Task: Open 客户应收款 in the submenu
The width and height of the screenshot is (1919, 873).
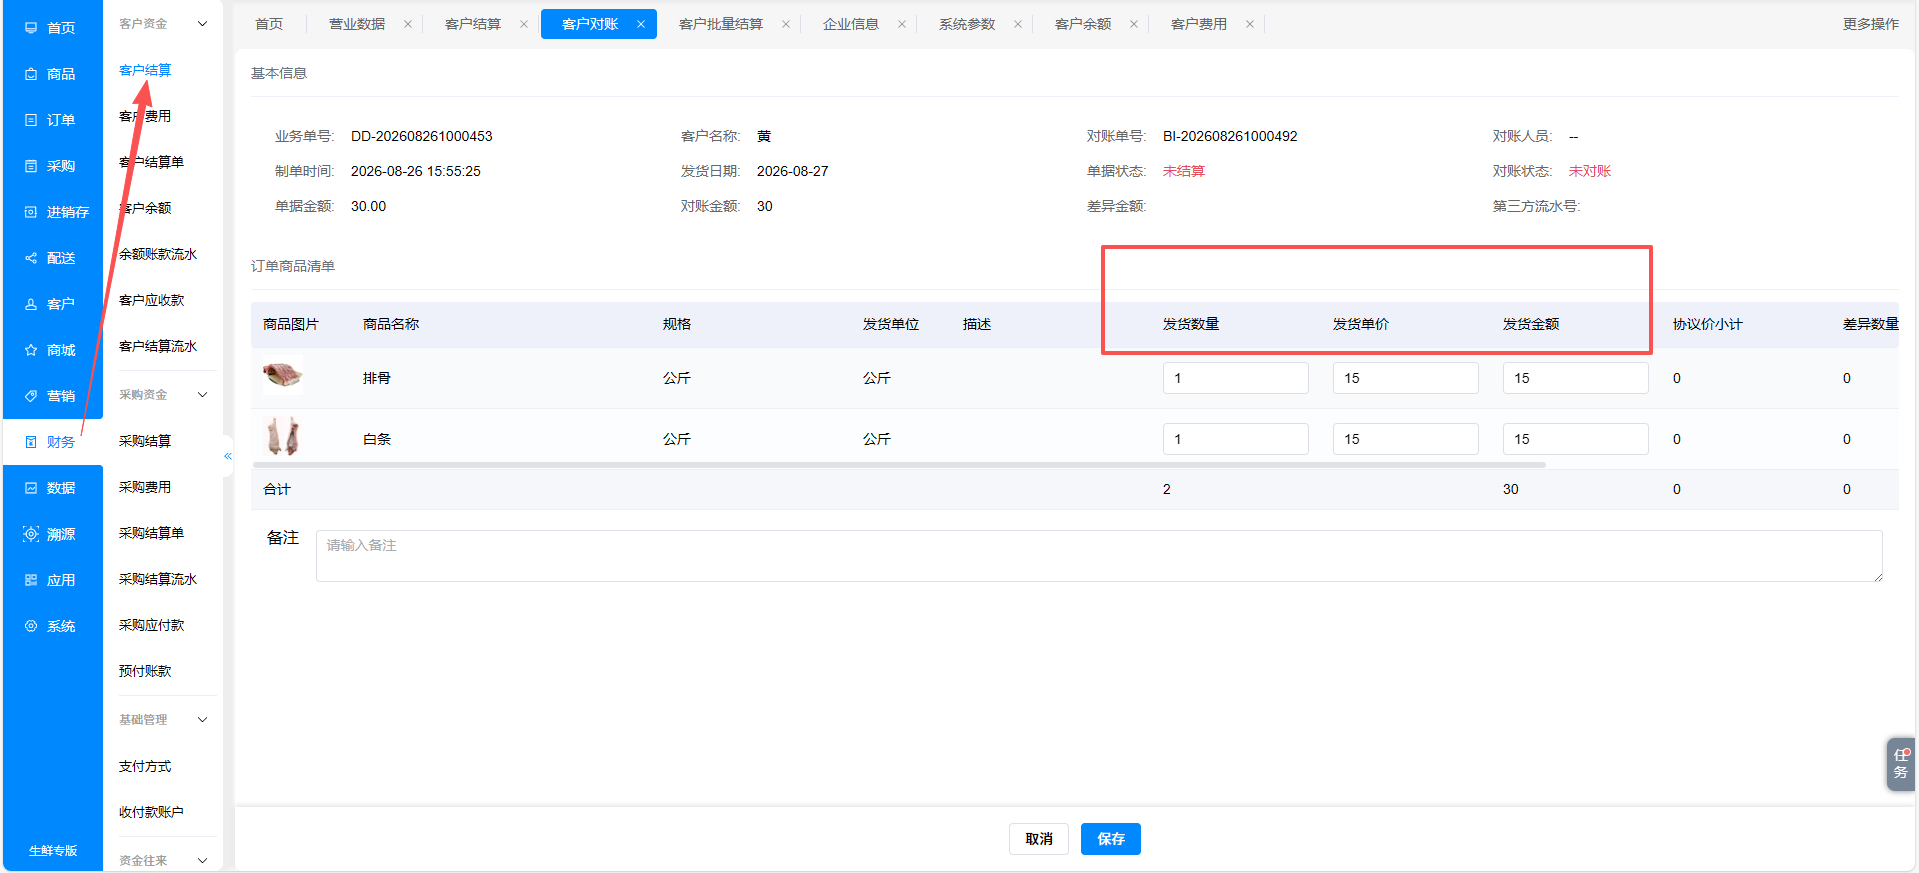Action: click(152, 300)
